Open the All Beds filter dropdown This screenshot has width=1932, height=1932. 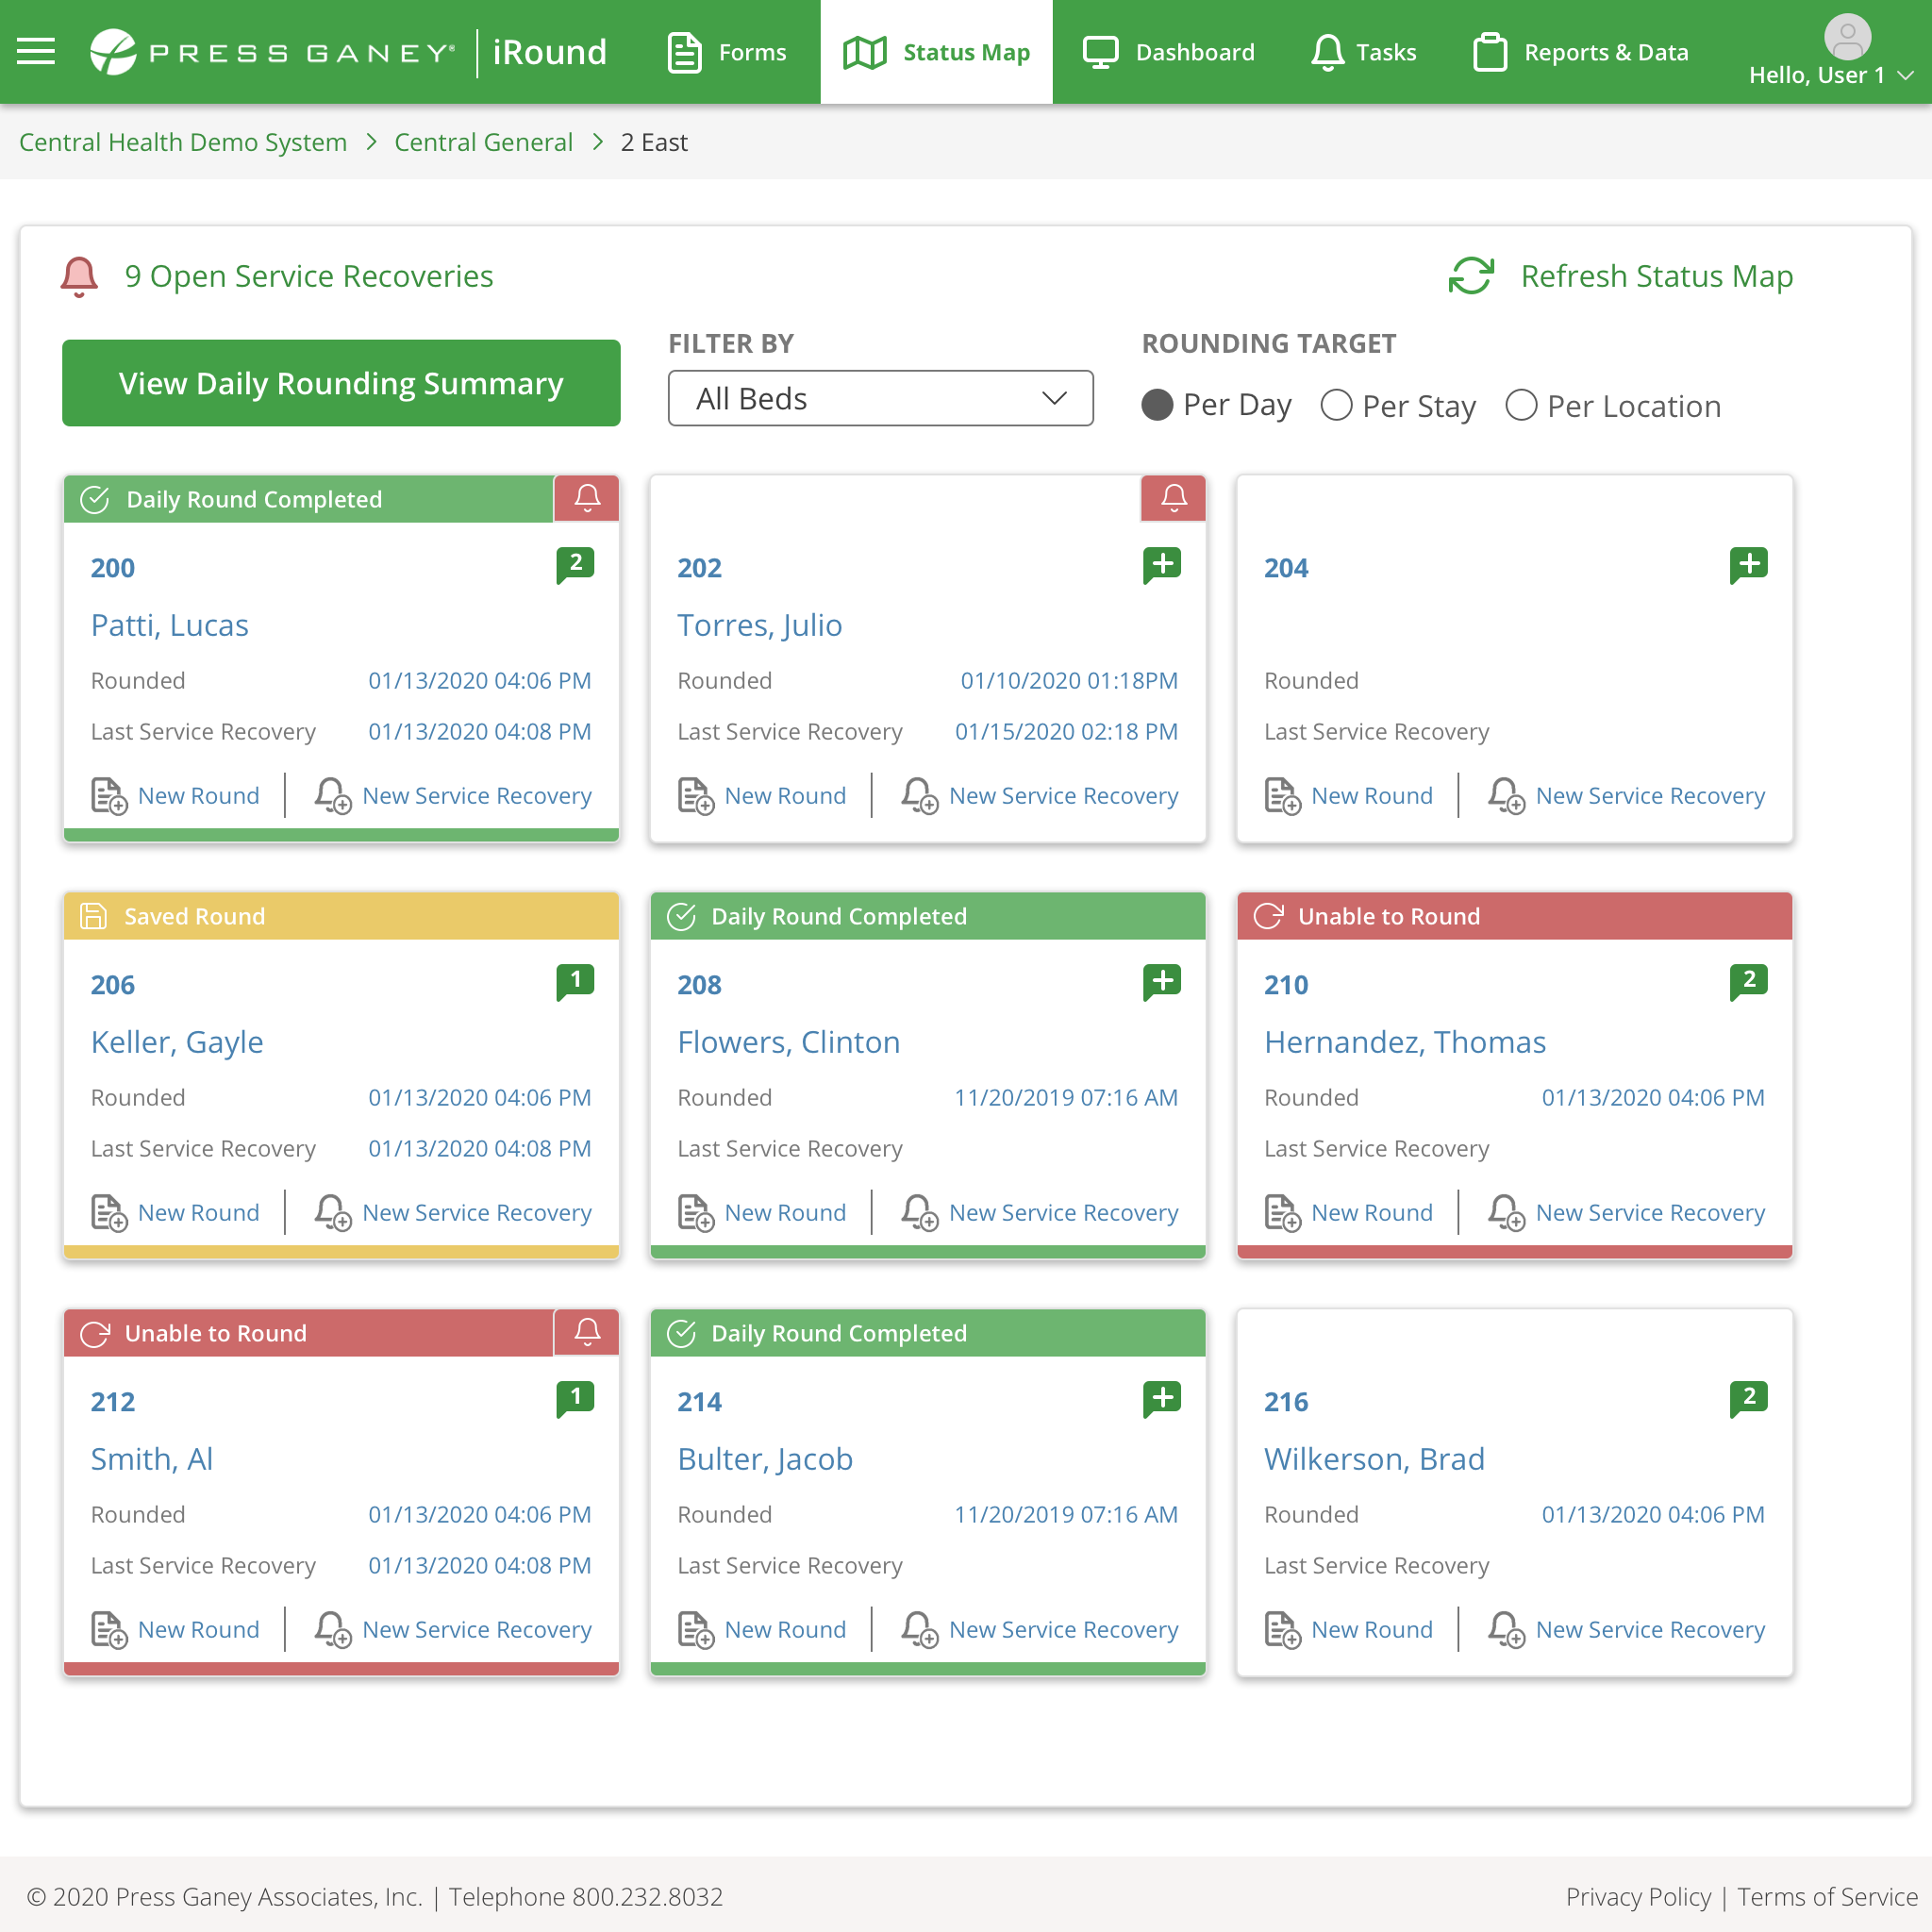[880, 398]
